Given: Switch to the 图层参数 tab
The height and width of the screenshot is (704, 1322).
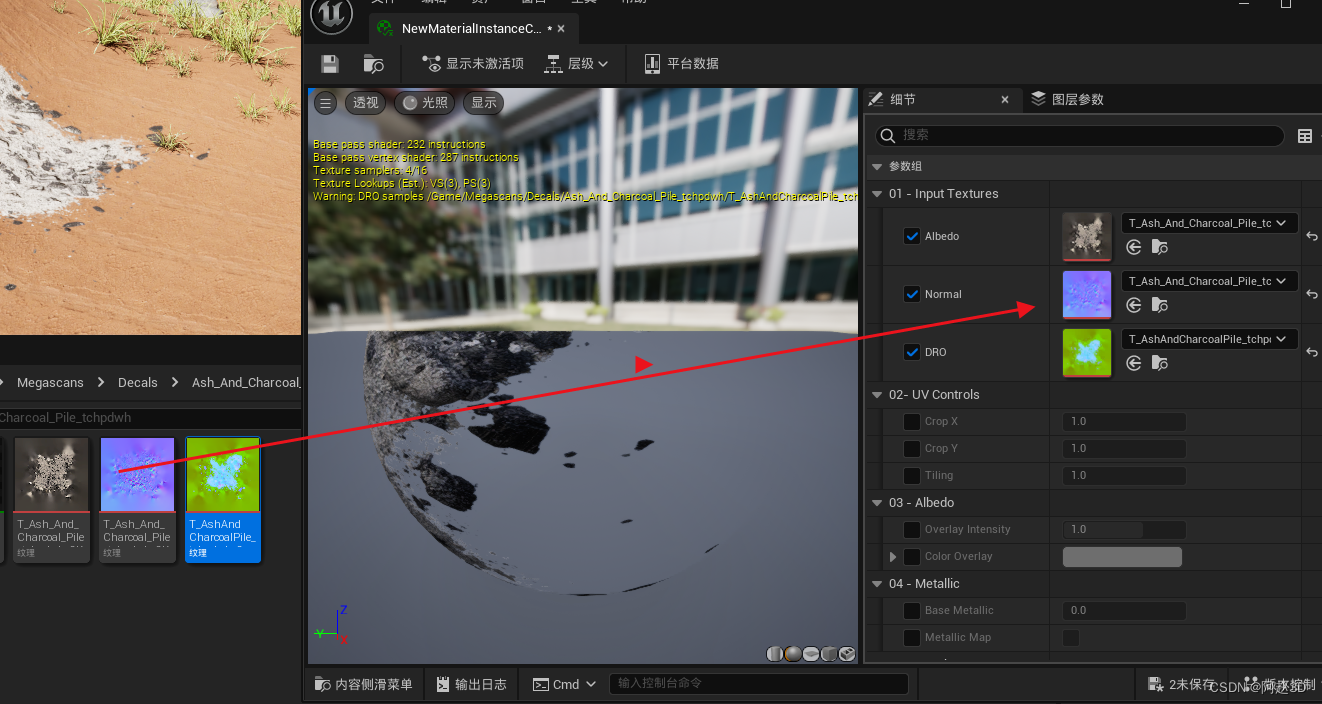Looking at the screenshot, I should [x=1068, y=99].
